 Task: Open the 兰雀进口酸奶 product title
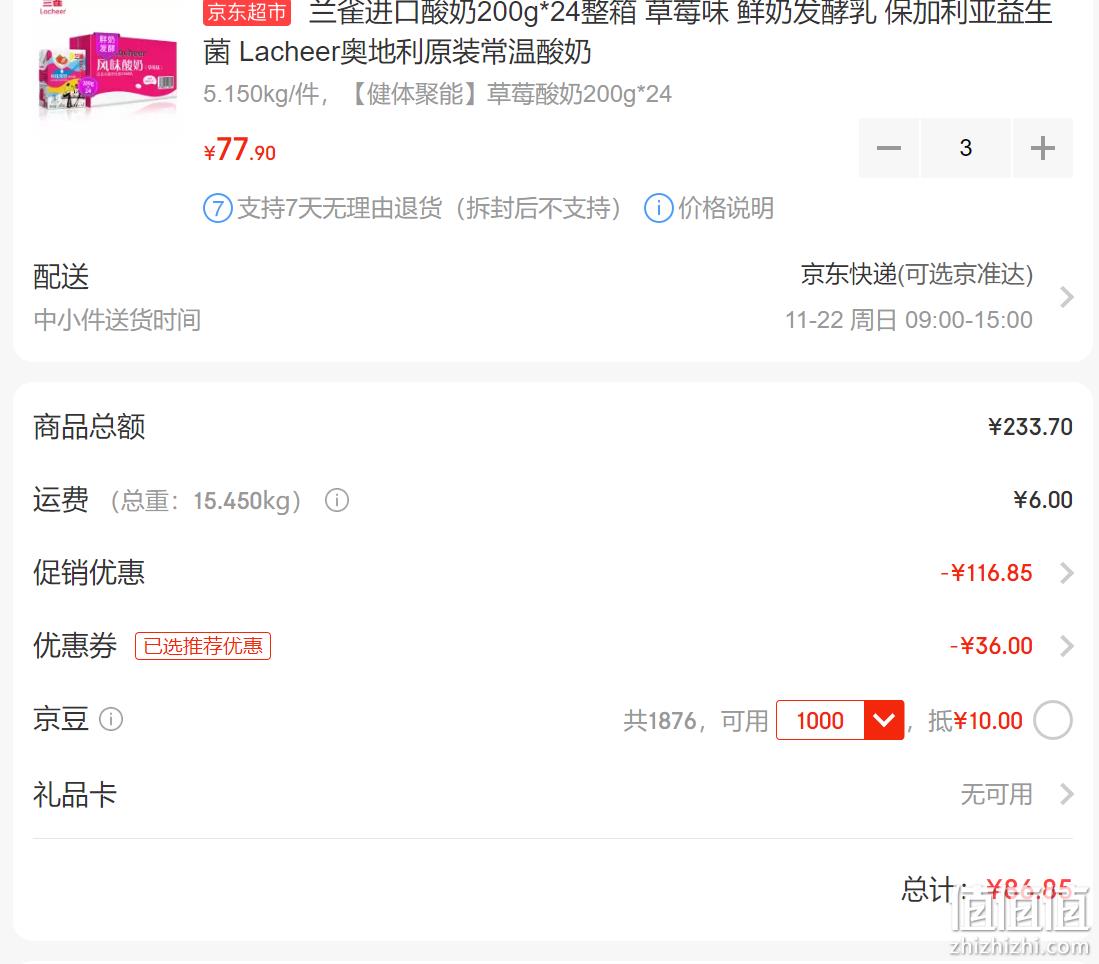[628, 32]
